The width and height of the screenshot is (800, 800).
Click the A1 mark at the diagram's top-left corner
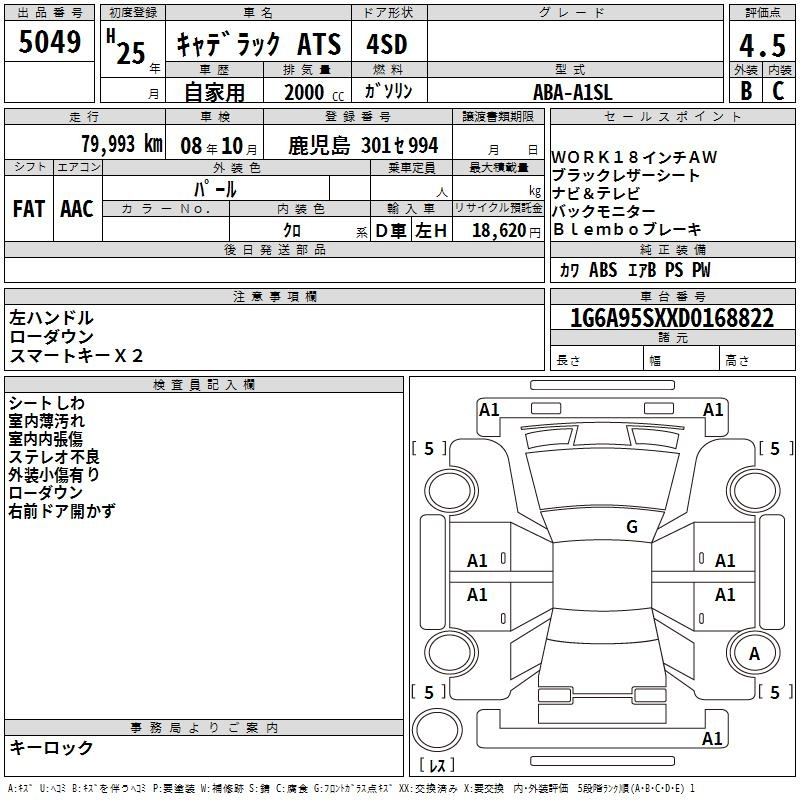point(489,409)
